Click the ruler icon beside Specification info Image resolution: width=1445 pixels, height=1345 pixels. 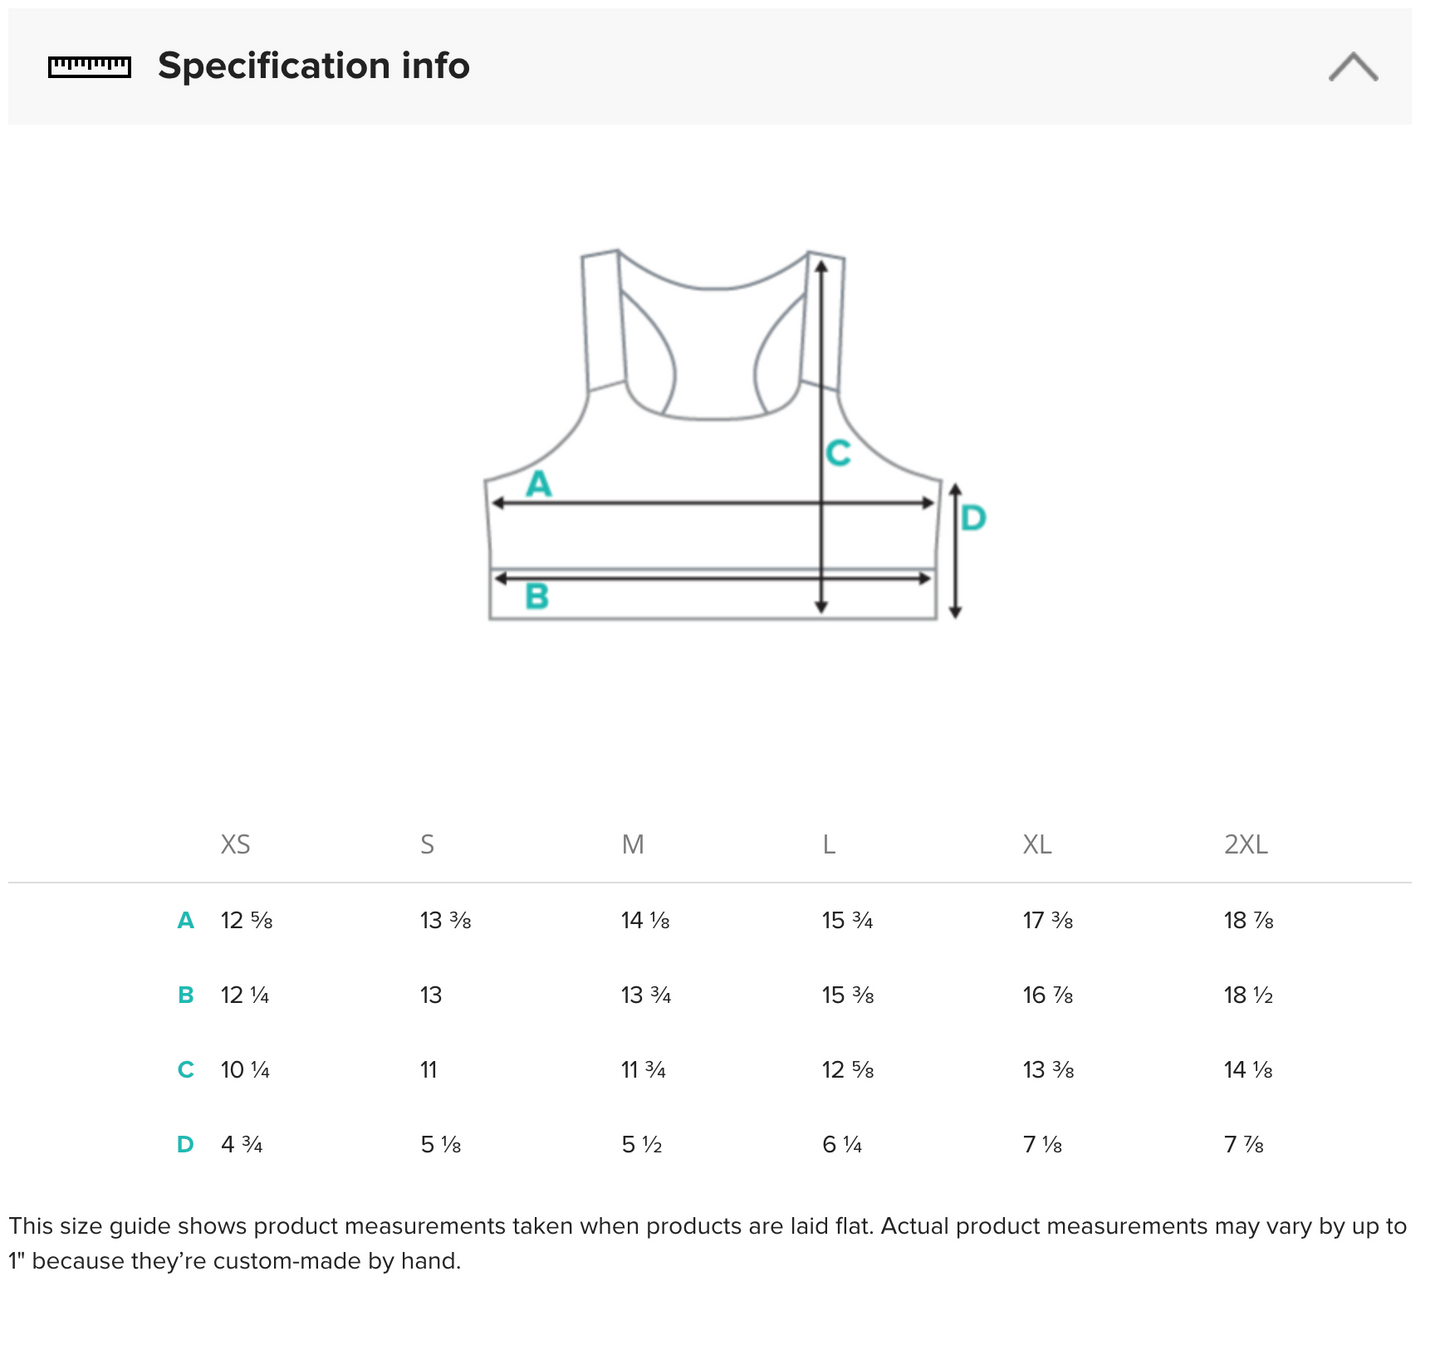click(x=90, y=67)
